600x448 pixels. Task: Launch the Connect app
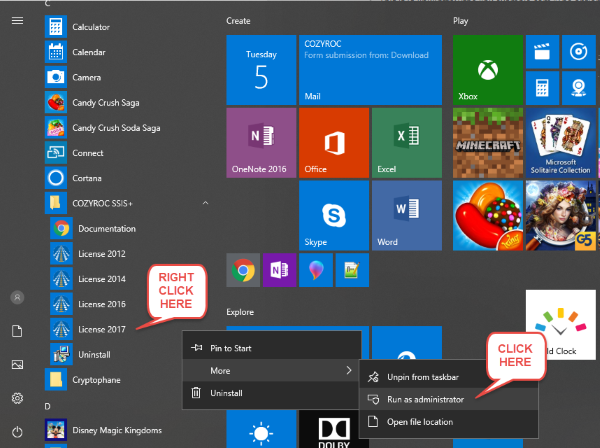click(x=126, y=153)
